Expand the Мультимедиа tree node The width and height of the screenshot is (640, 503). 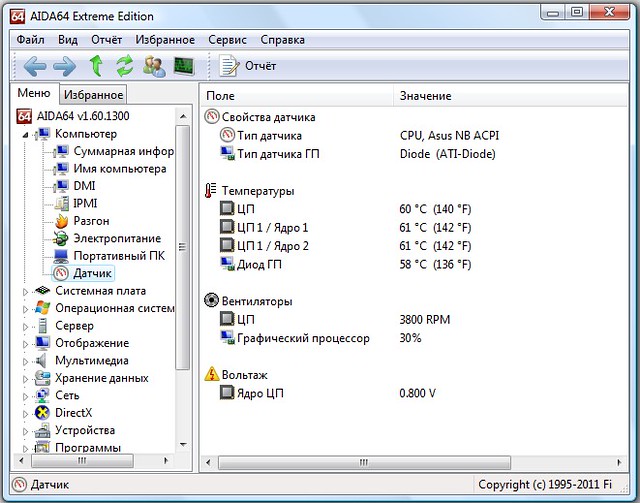point(27,361)
